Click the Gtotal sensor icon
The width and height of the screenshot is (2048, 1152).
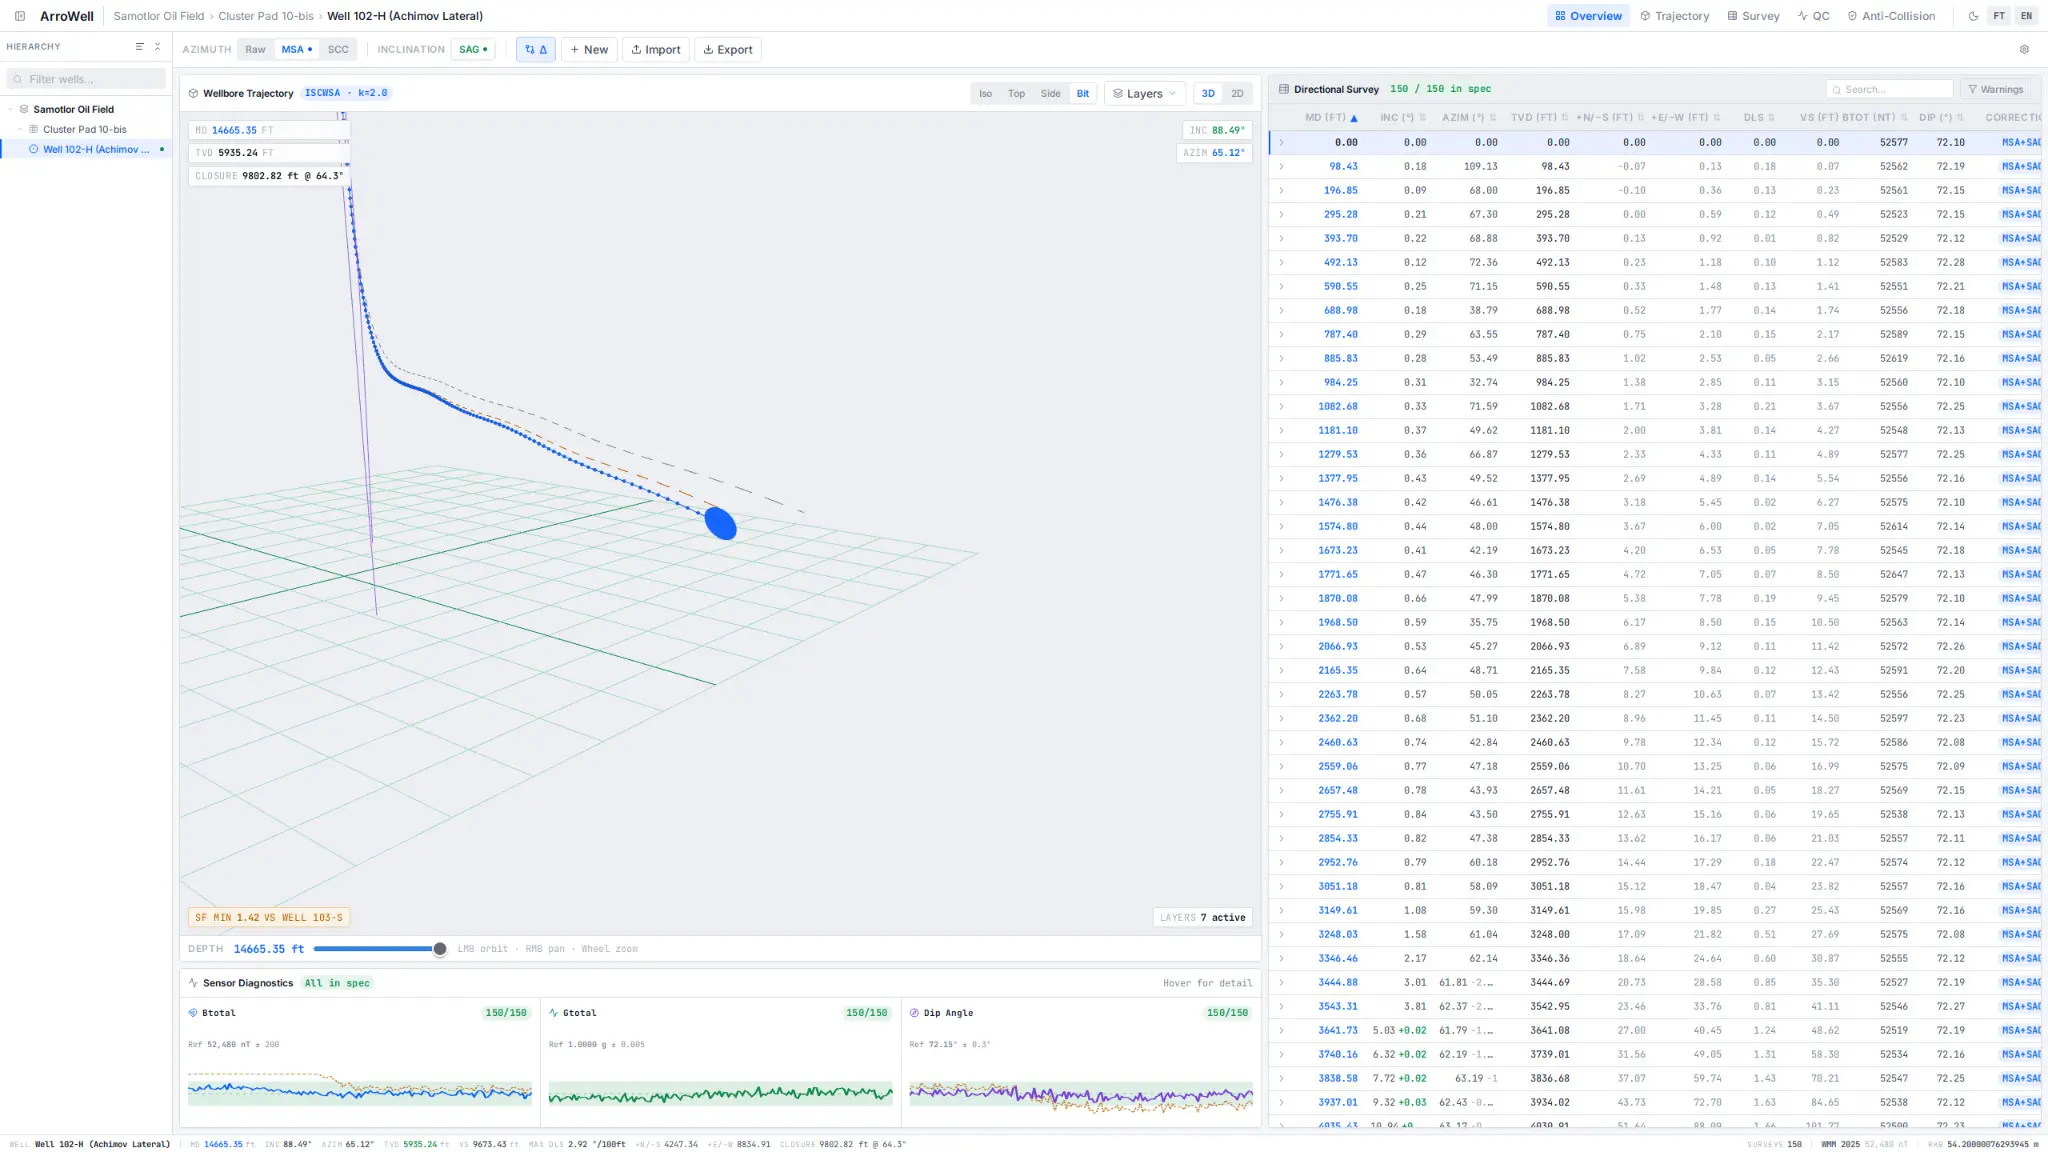pyautogui.click(x=554, y=1013)
